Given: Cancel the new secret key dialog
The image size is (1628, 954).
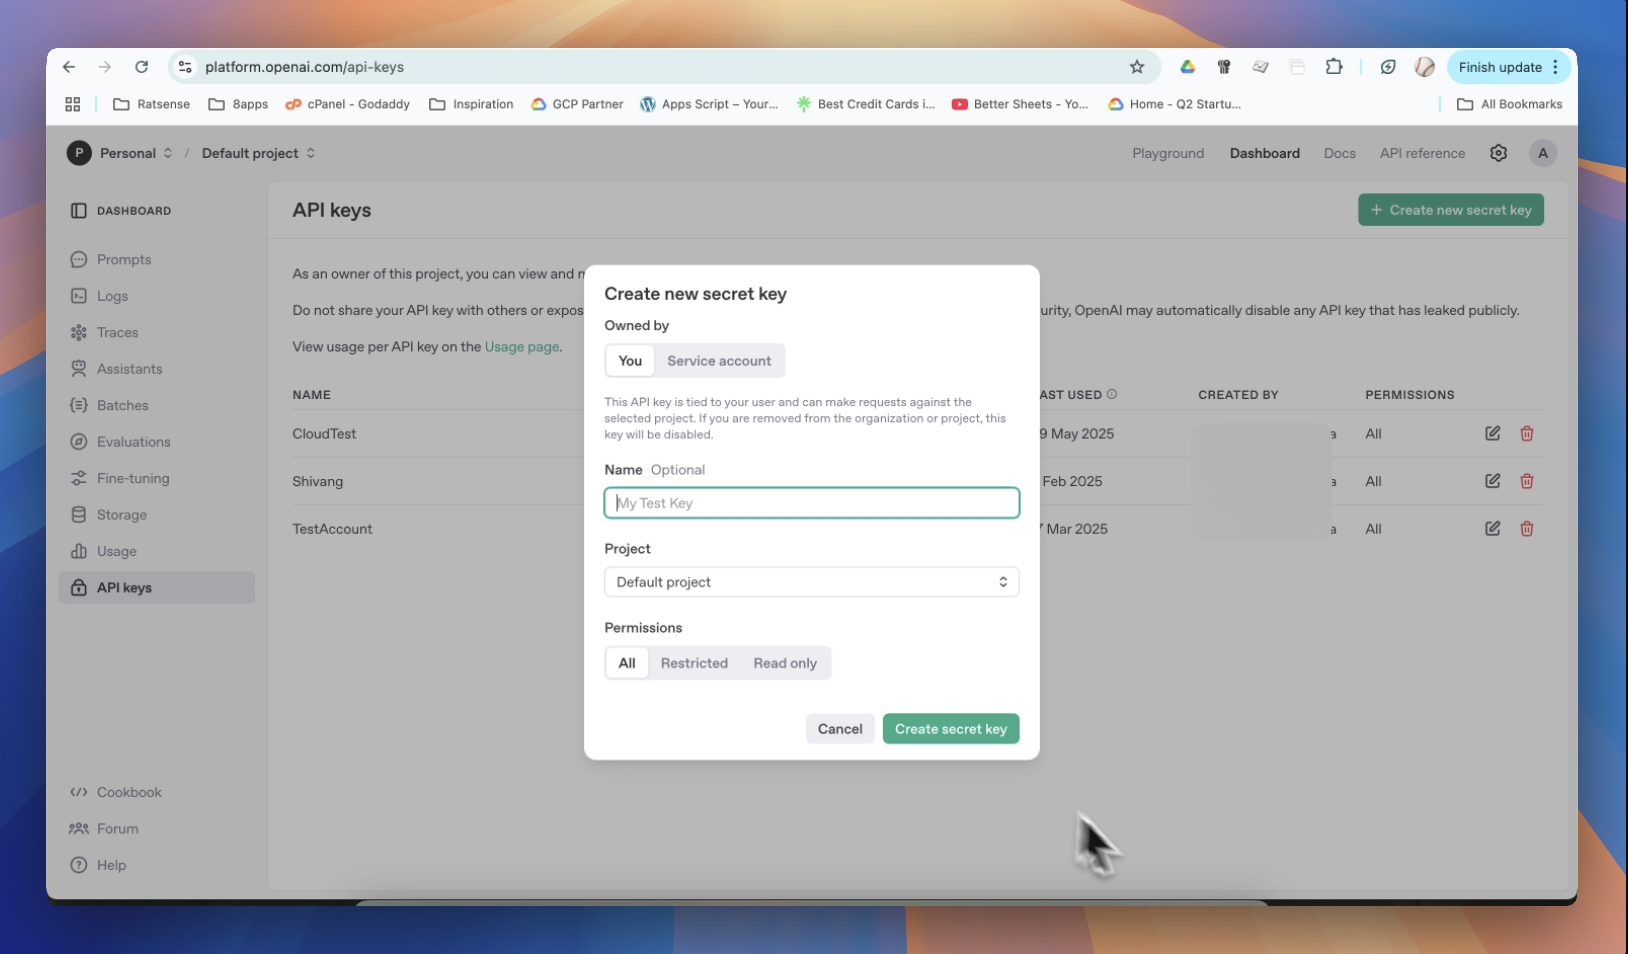Looking at the screenshot, I should [x=839, y=729].
